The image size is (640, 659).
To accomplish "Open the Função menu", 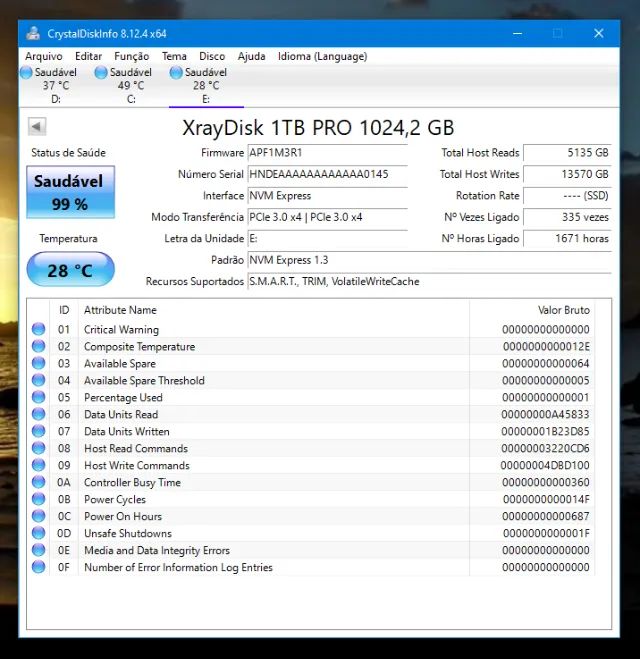I will [x=132, y=56].
